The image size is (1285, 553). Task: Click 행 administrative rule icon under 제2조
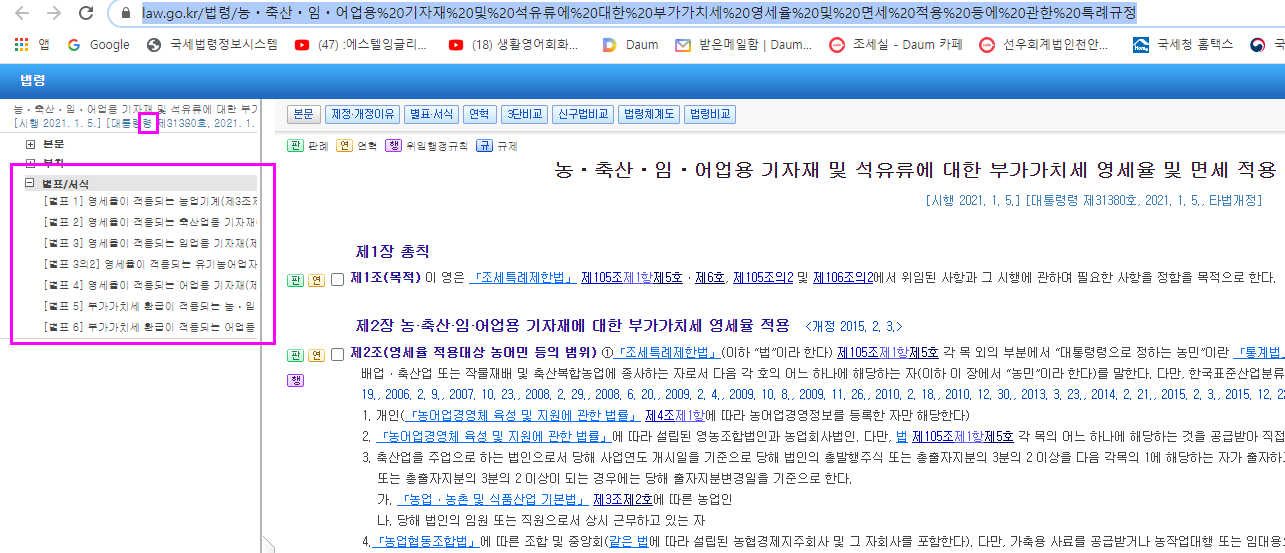tap(295, 380)
